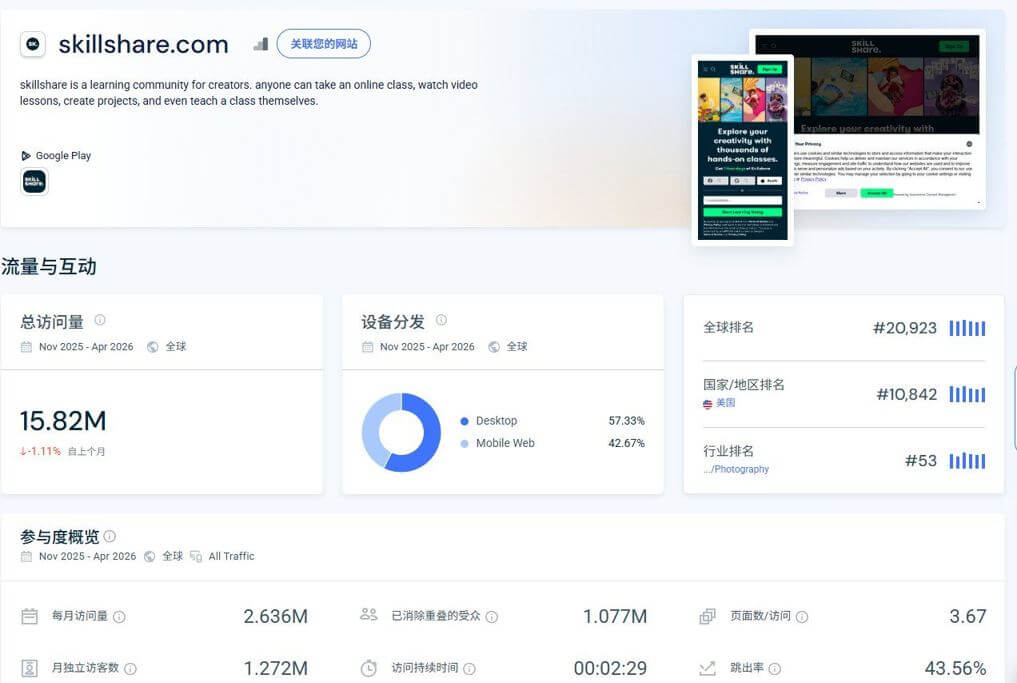Image resolution: width=1017 pixels, height=683 pixels.
Task: Click the 15.82M total visits value
Action: coord(63,421)
